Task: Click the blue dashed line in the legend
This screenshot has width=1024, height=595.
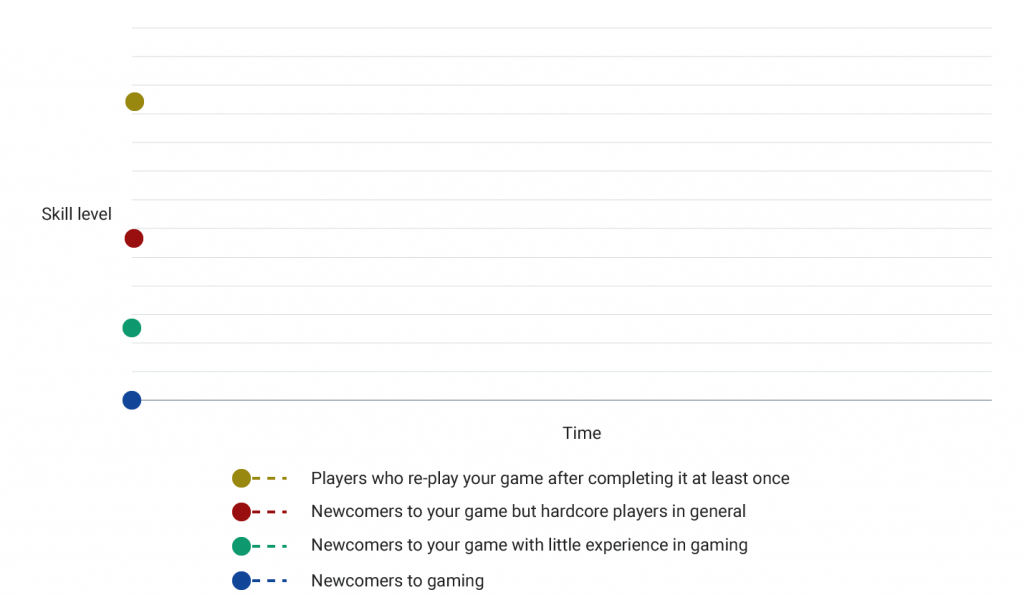Action: click(270, 581)
